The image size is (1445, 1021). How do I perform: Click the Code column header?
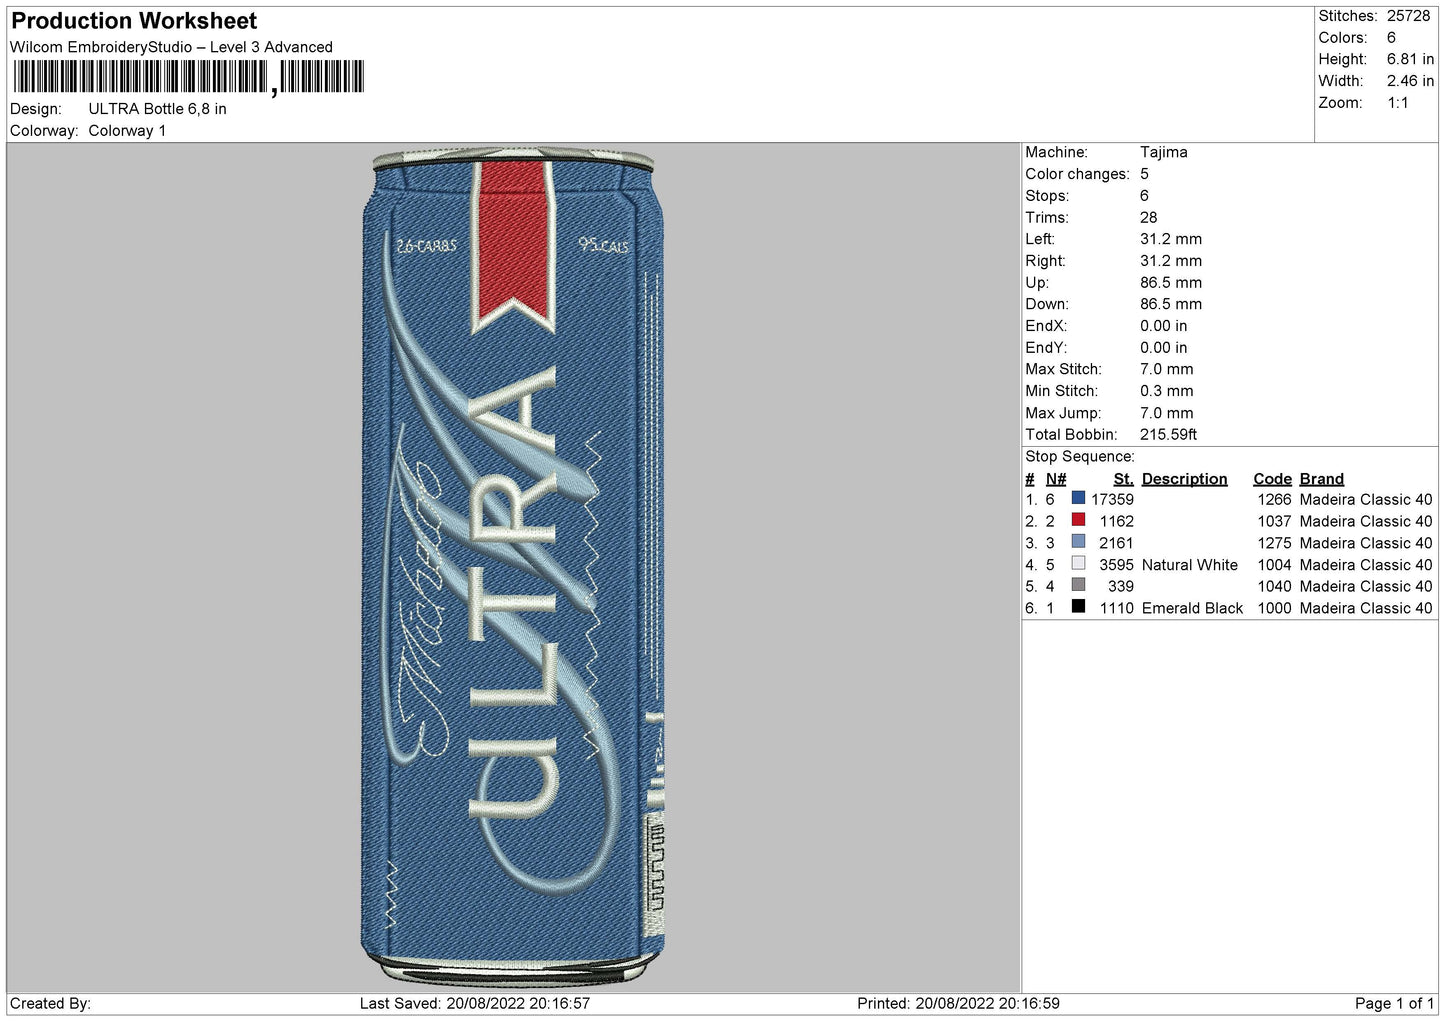click(x=1272, y=479)
